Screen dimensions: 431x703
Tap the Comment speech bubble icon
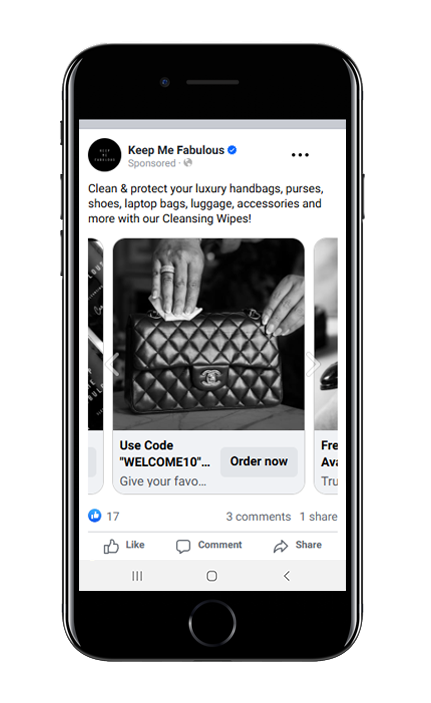point(183,546)
